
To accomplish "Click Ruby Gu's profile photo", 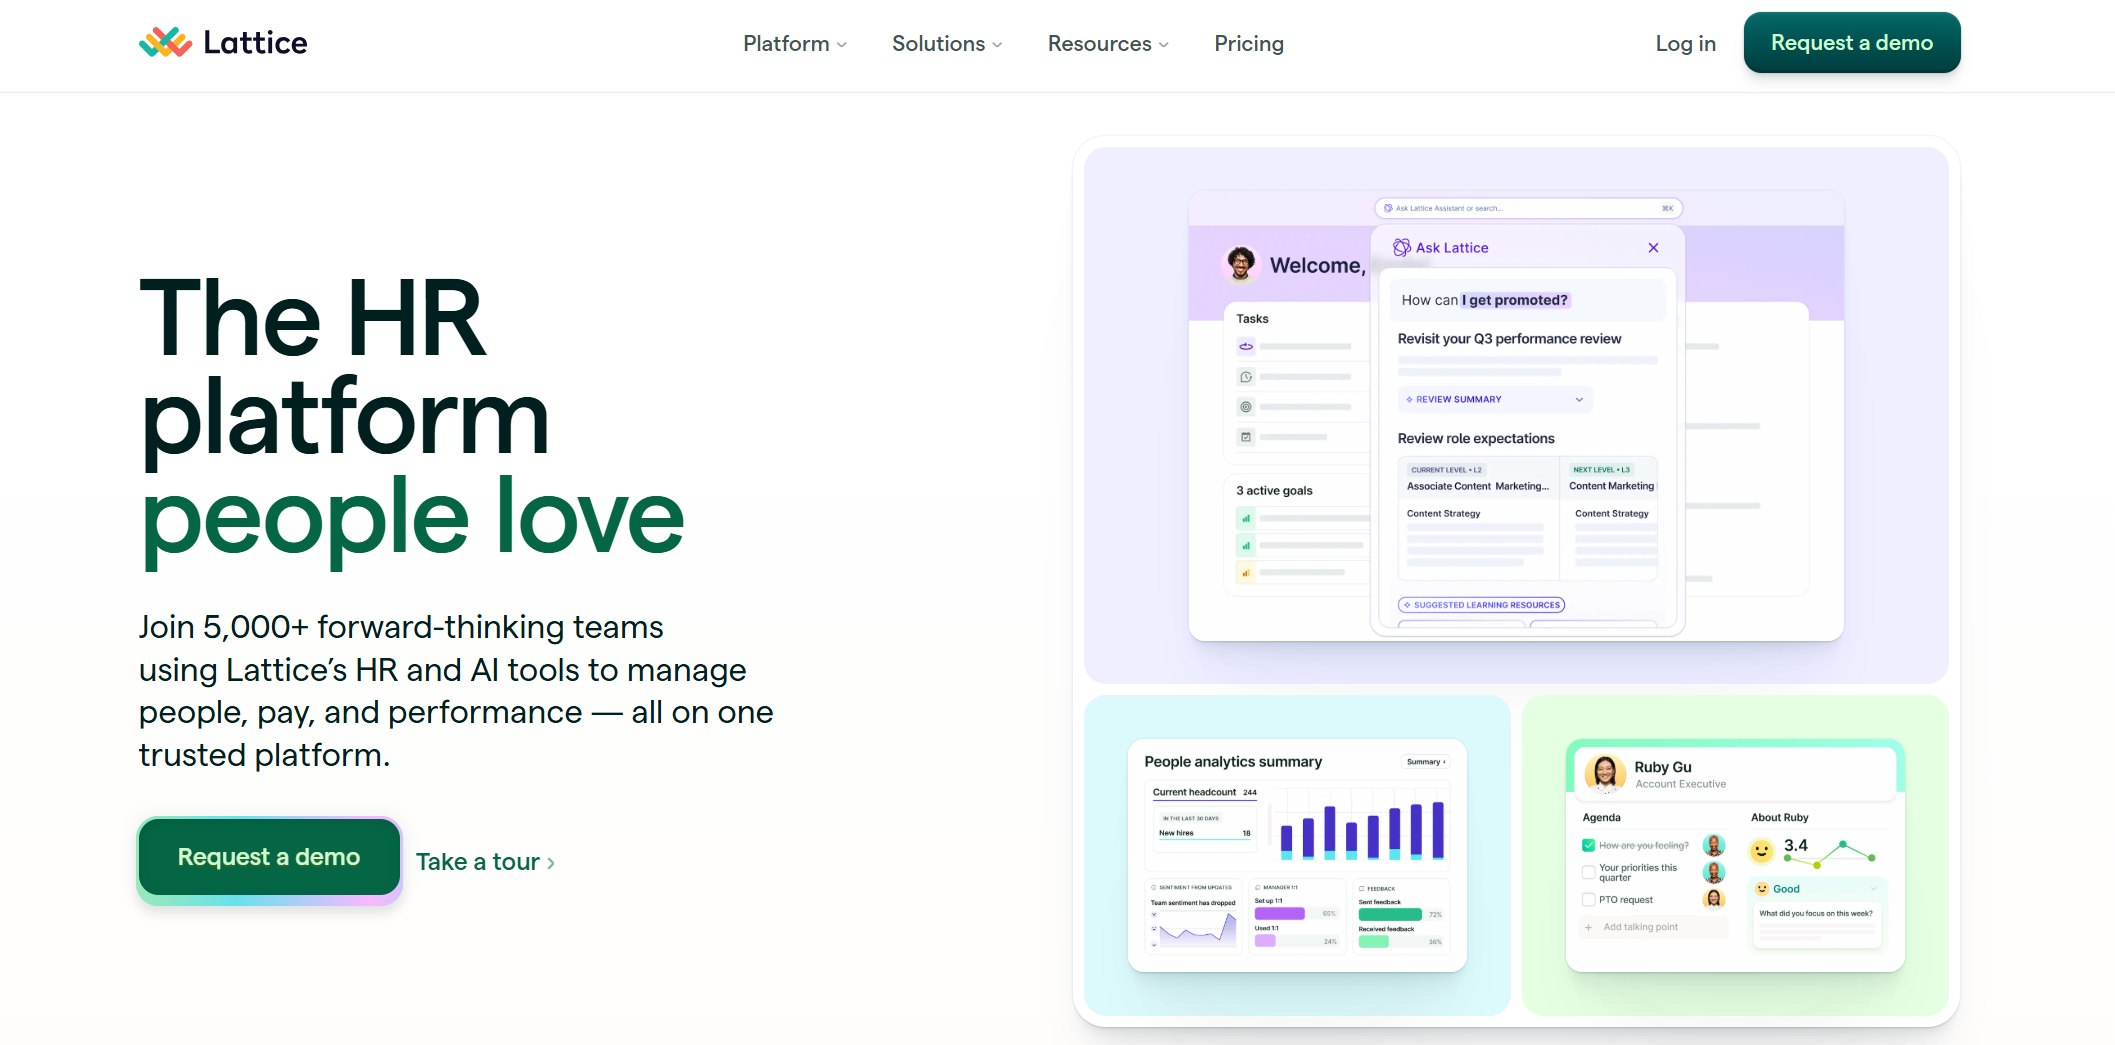I will pos(1604,774).
